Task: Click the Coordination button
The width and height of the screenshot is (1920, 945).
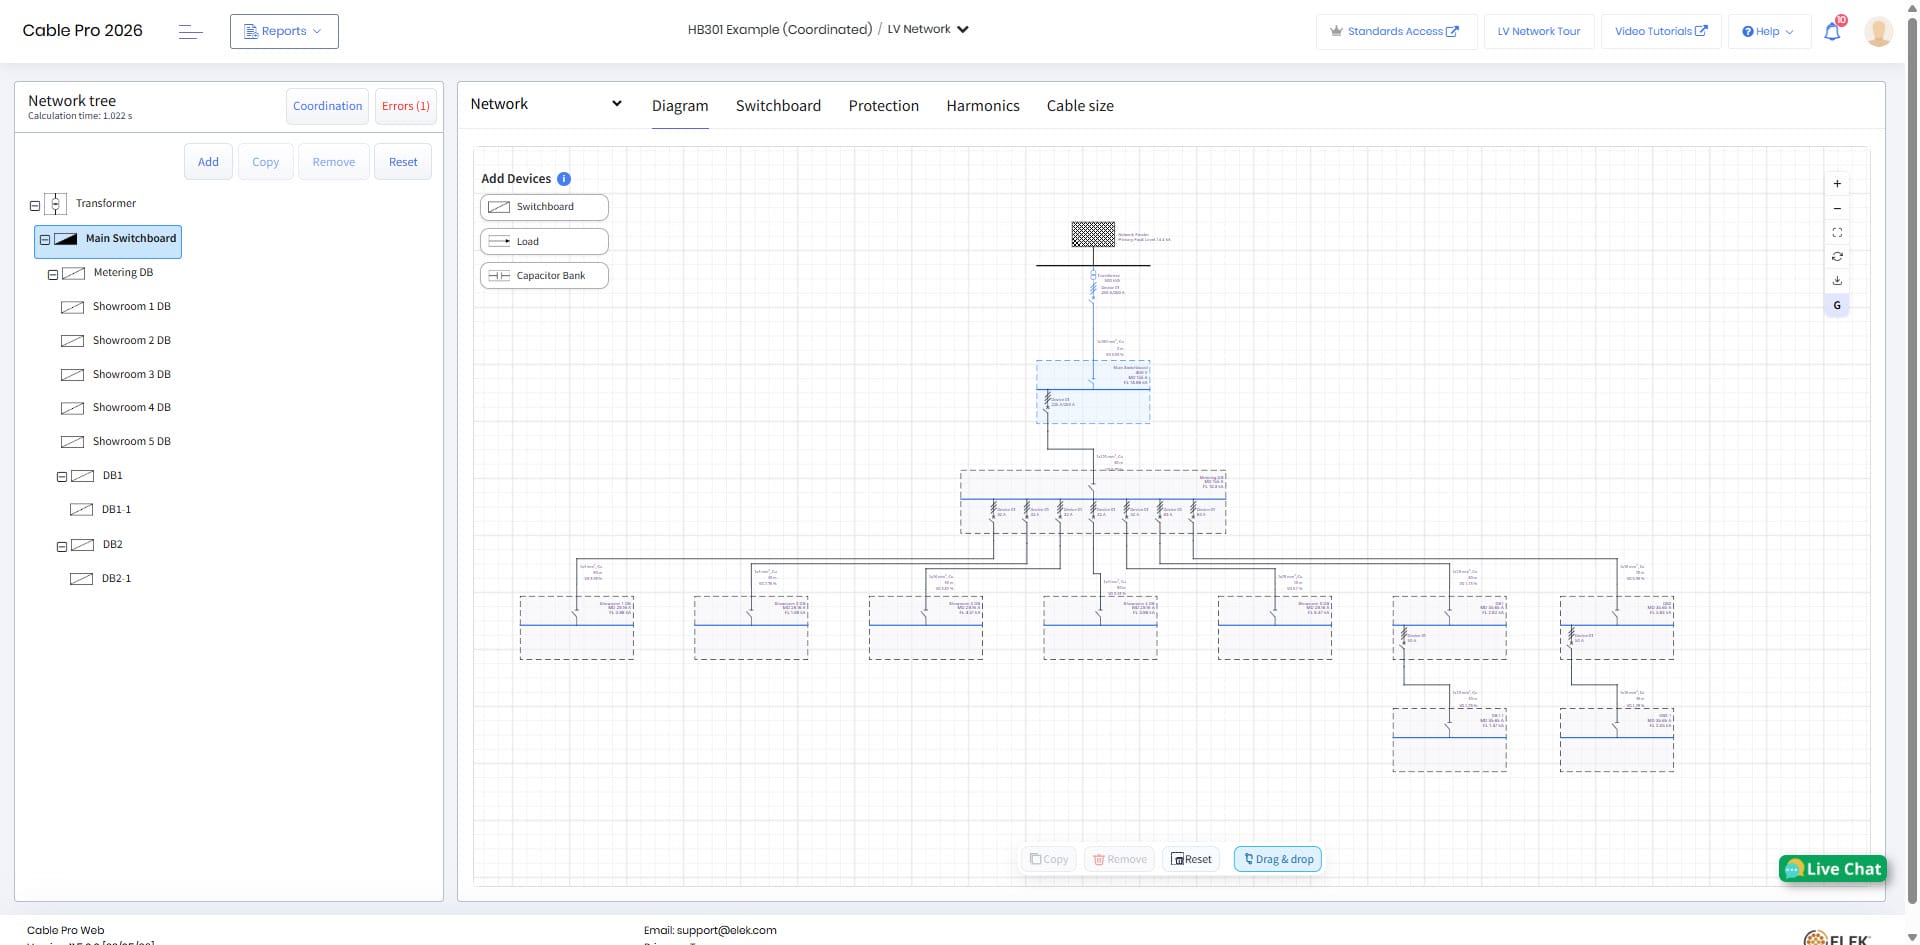Action: pos(328,106)
